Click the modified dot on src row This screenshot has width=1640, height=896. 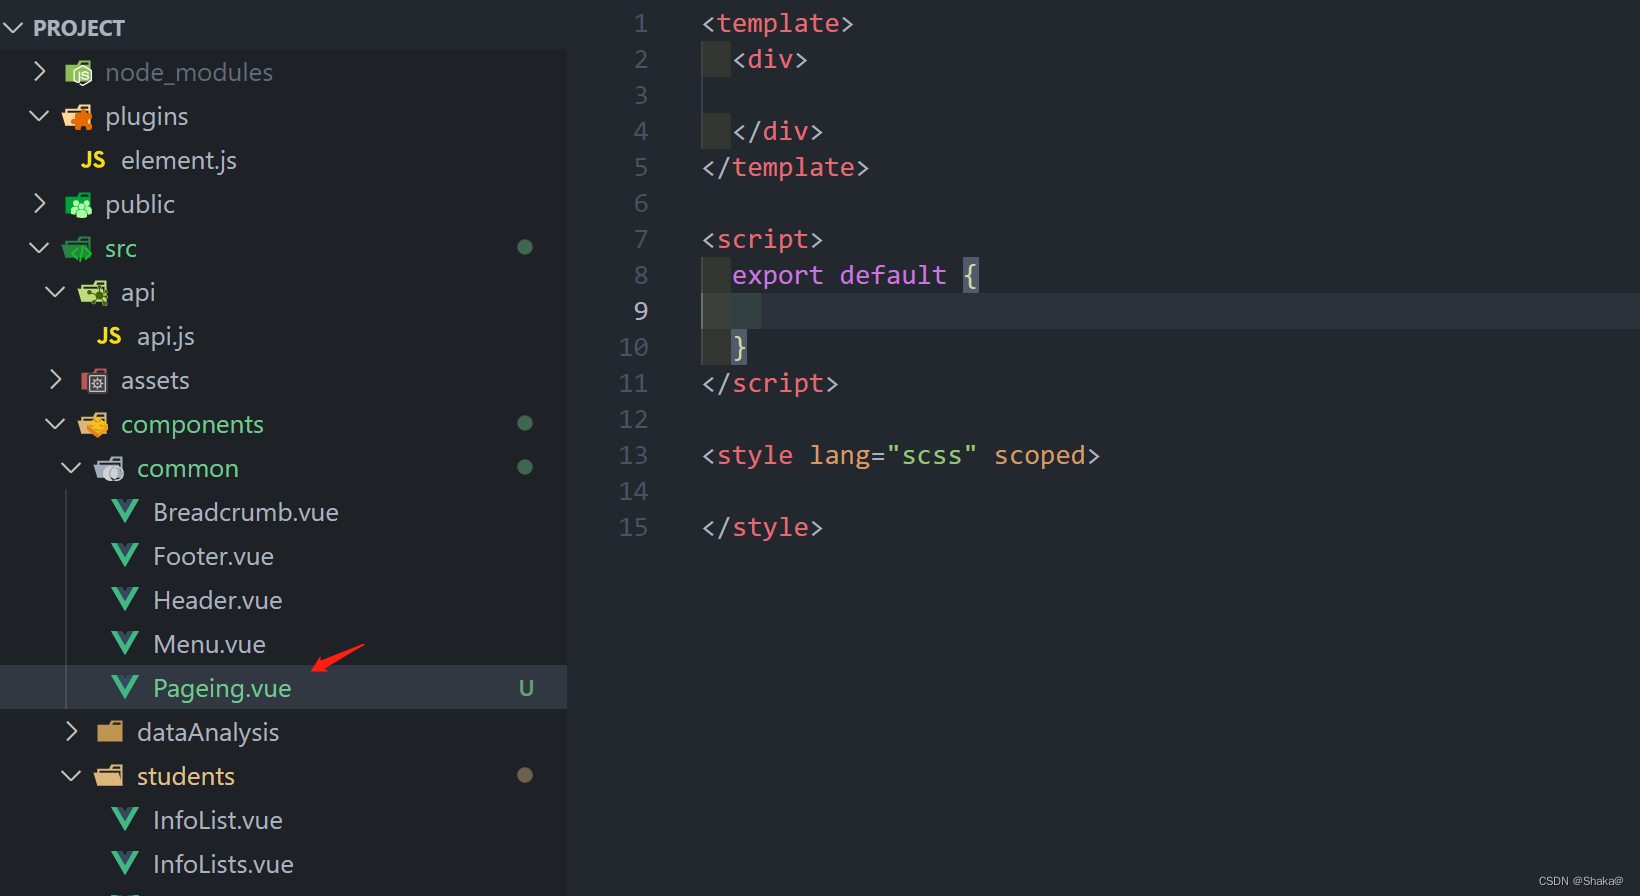pos(525,247)
